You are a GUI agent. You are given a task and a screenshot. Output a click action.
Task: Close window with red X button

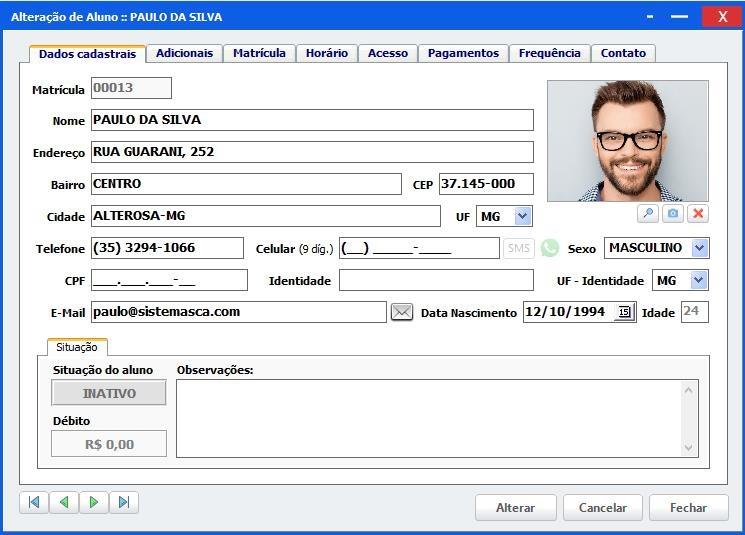point(722,17)
